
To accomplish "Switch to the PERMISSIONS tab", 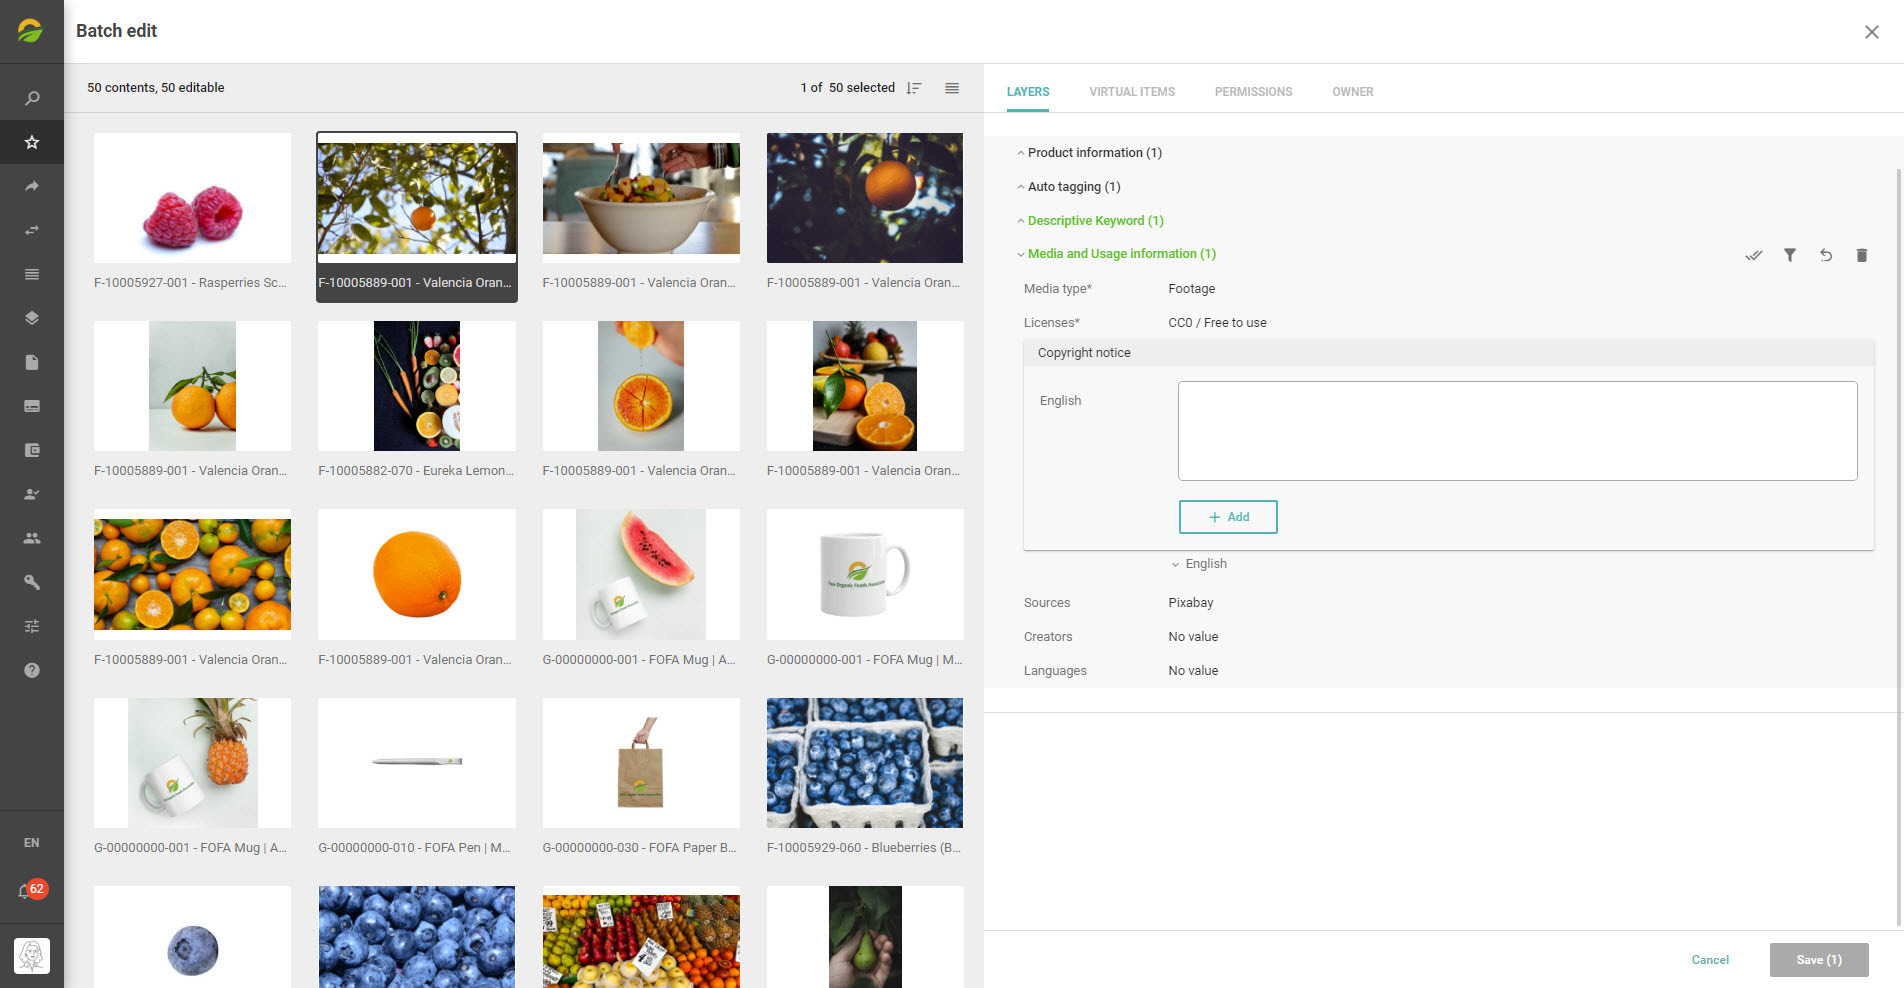I will [1253, 92].
